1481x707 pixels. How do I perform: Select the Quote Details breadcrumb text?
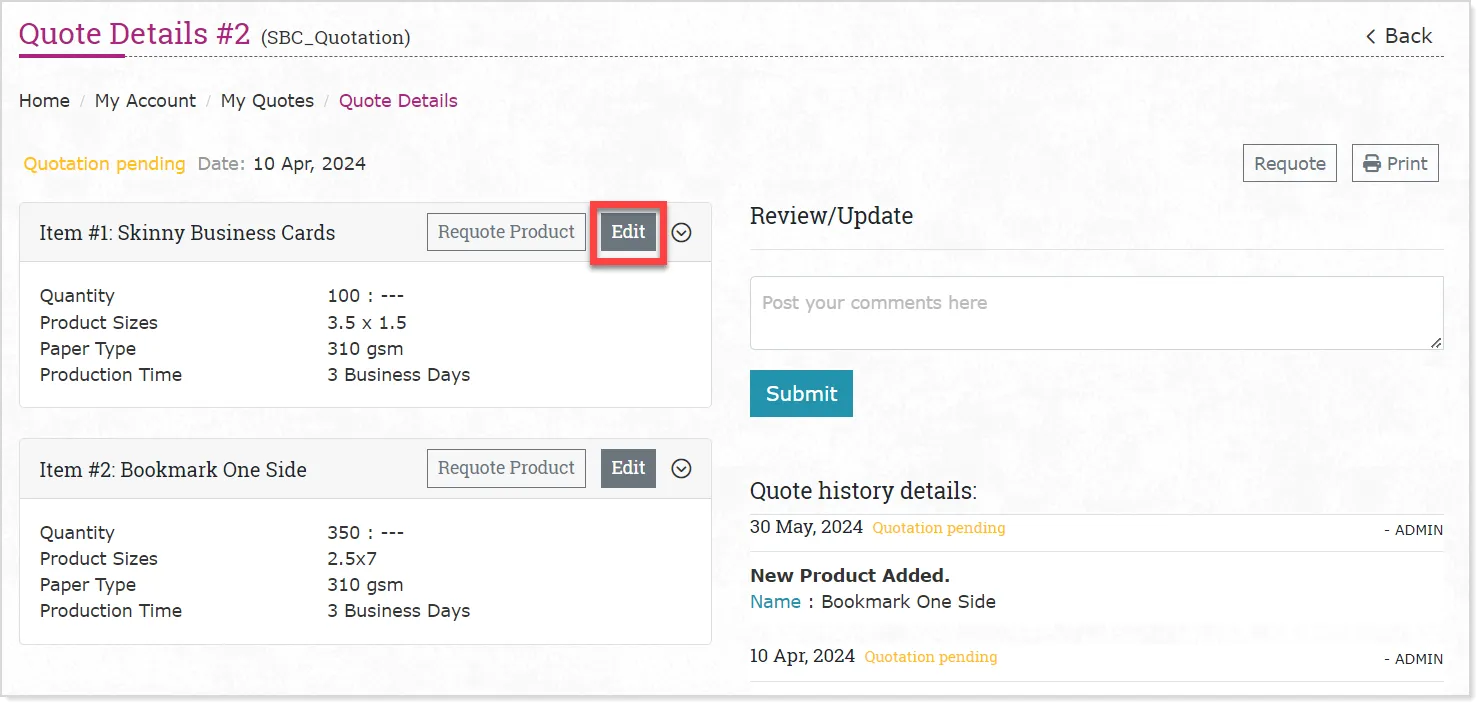click(x=398, y=101)
